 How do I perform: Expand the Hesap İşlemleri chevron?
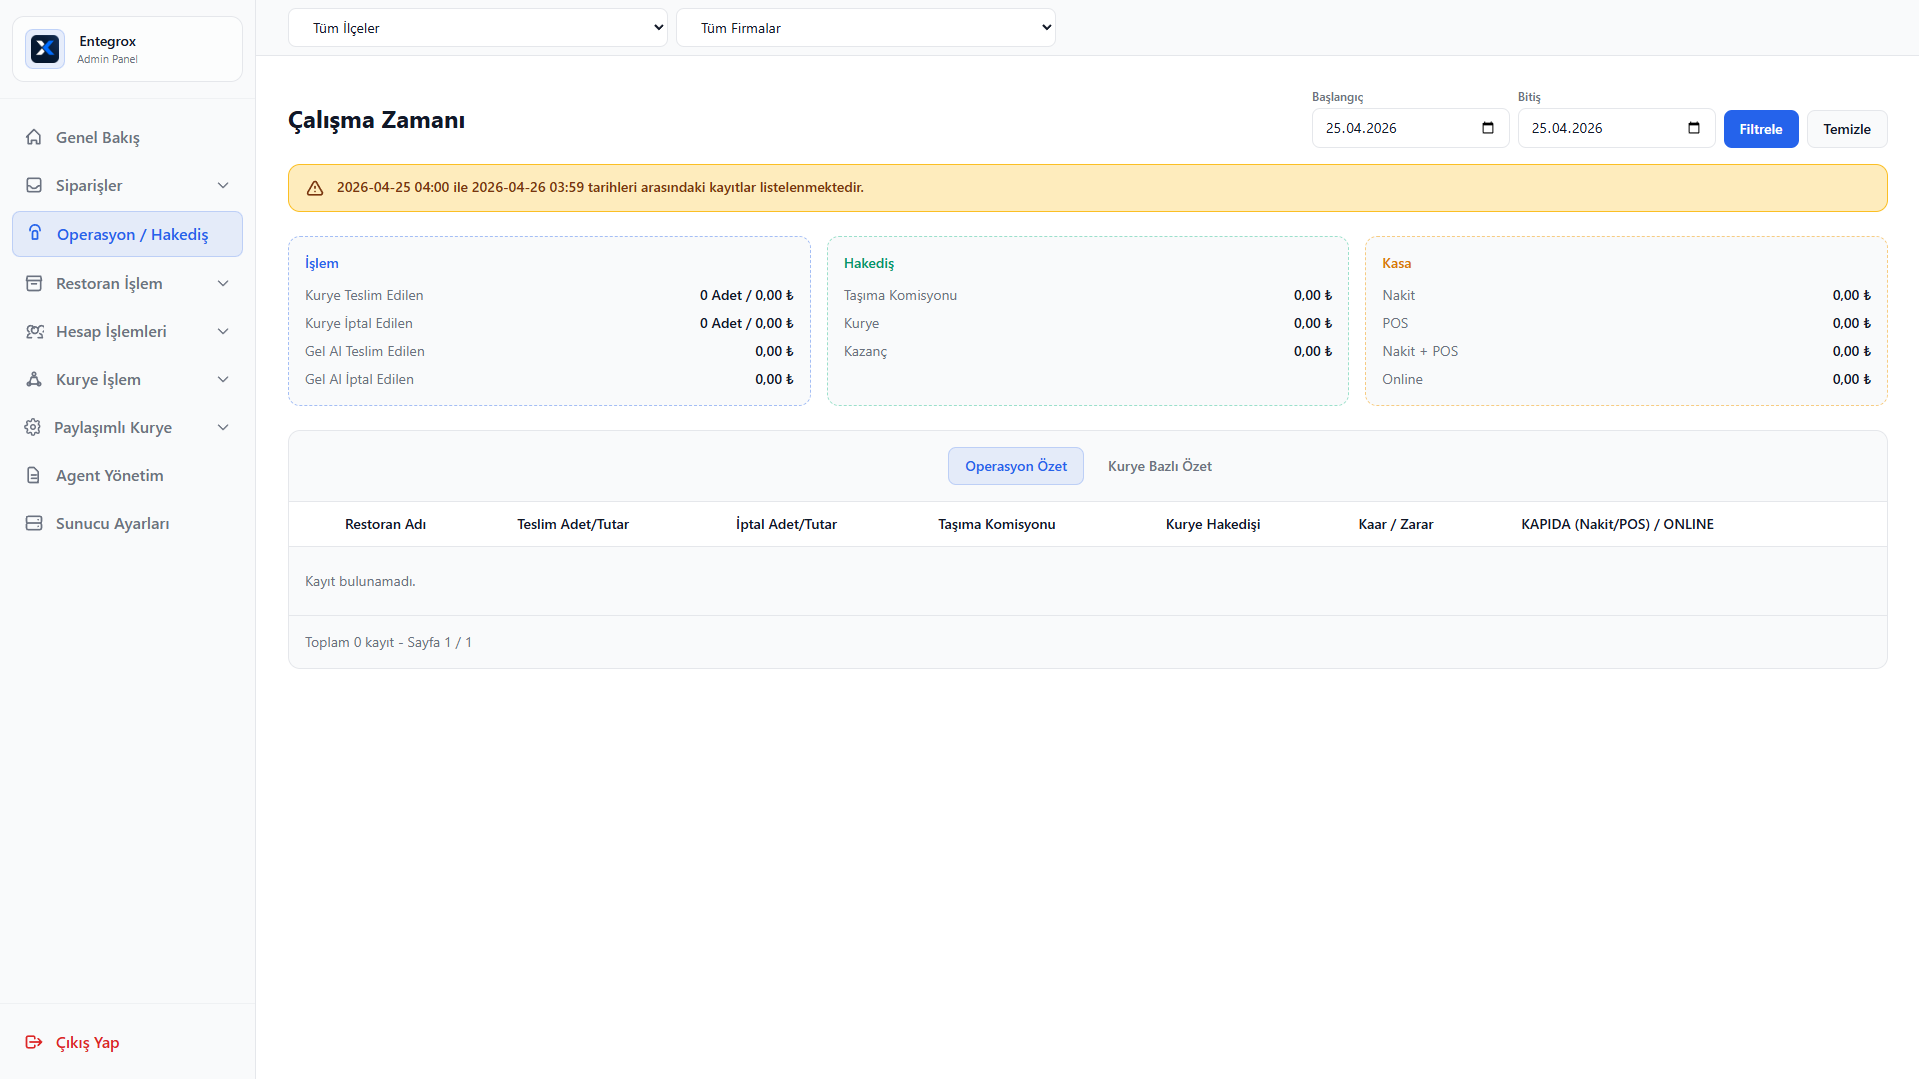click(223, 331)
